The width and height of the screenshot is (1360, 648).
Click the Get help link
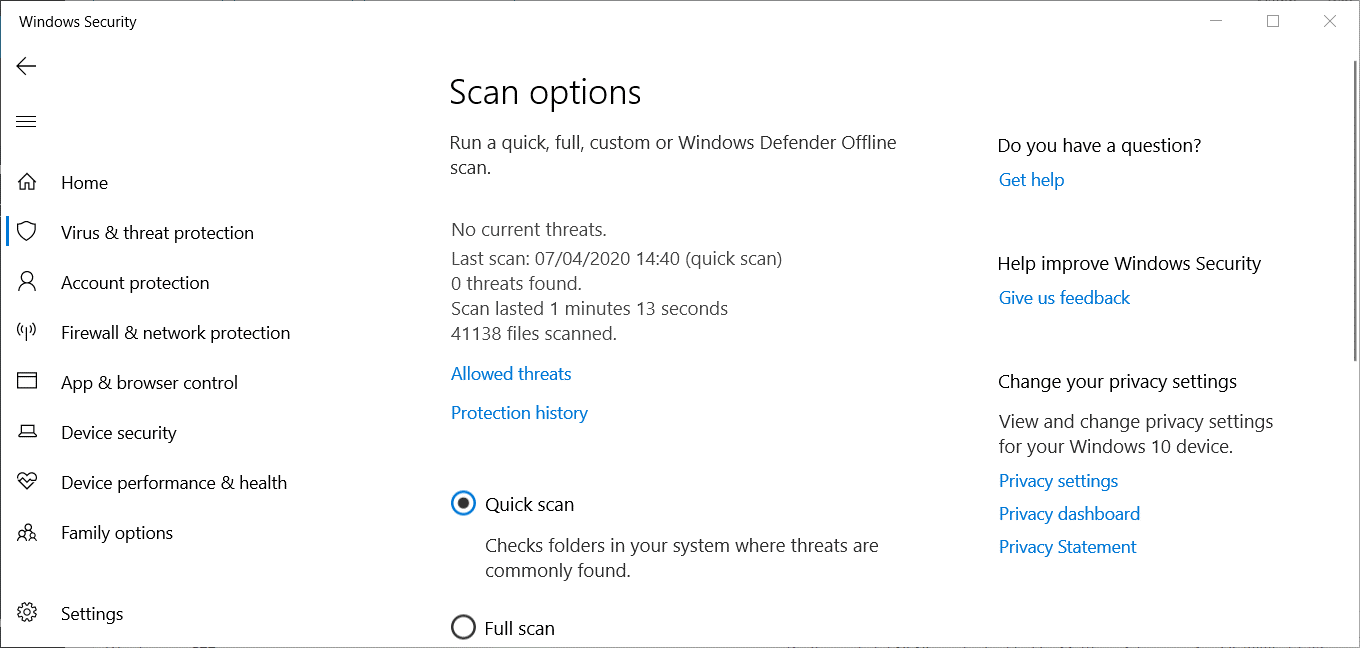point(1031,179)
